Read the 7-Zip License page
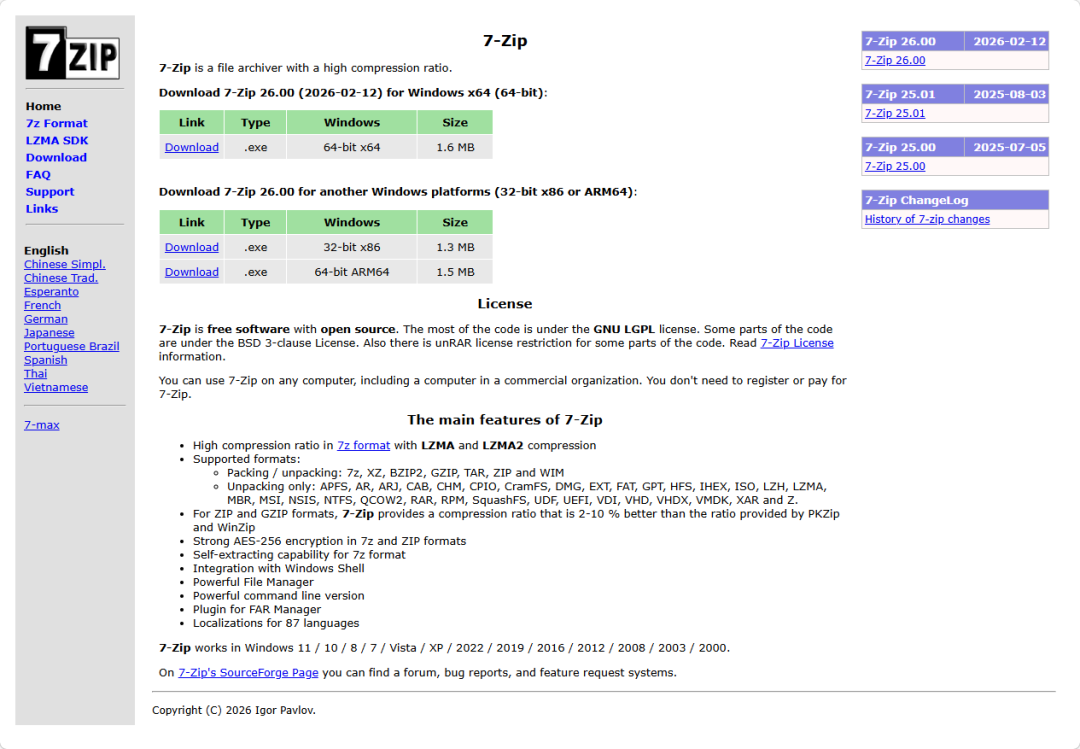Screen dimensions: 1080x749 [x=796, y=343]
